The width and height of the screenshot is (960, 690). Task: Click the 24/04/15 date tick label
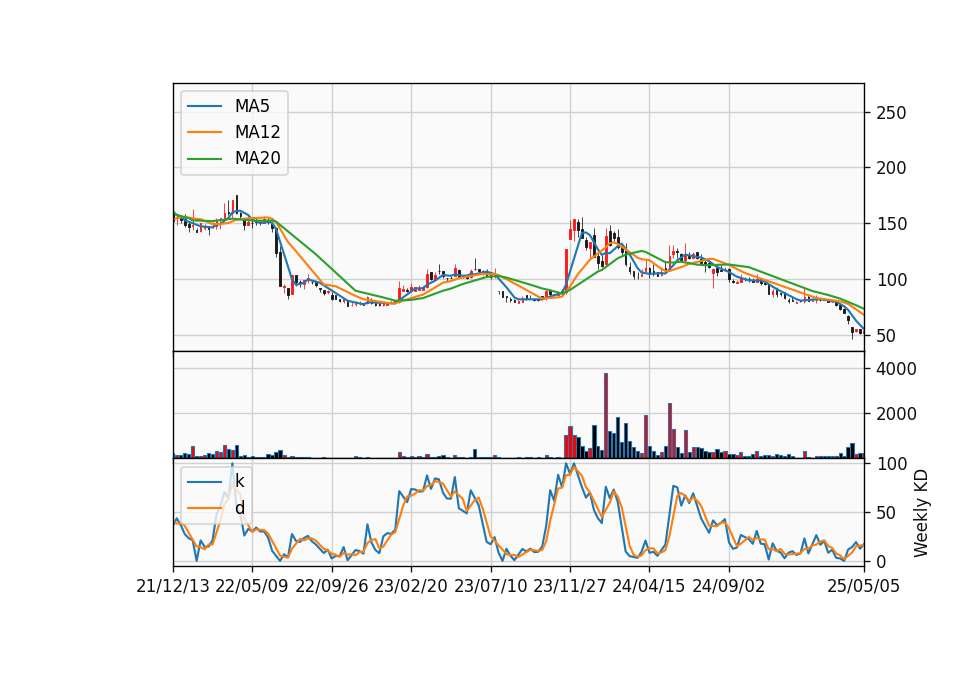point(649,586)
